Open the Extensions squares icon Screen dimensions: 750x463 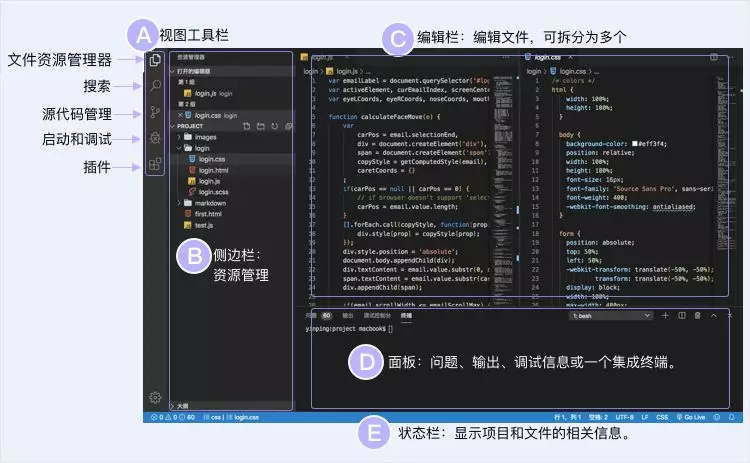(155, 165)
